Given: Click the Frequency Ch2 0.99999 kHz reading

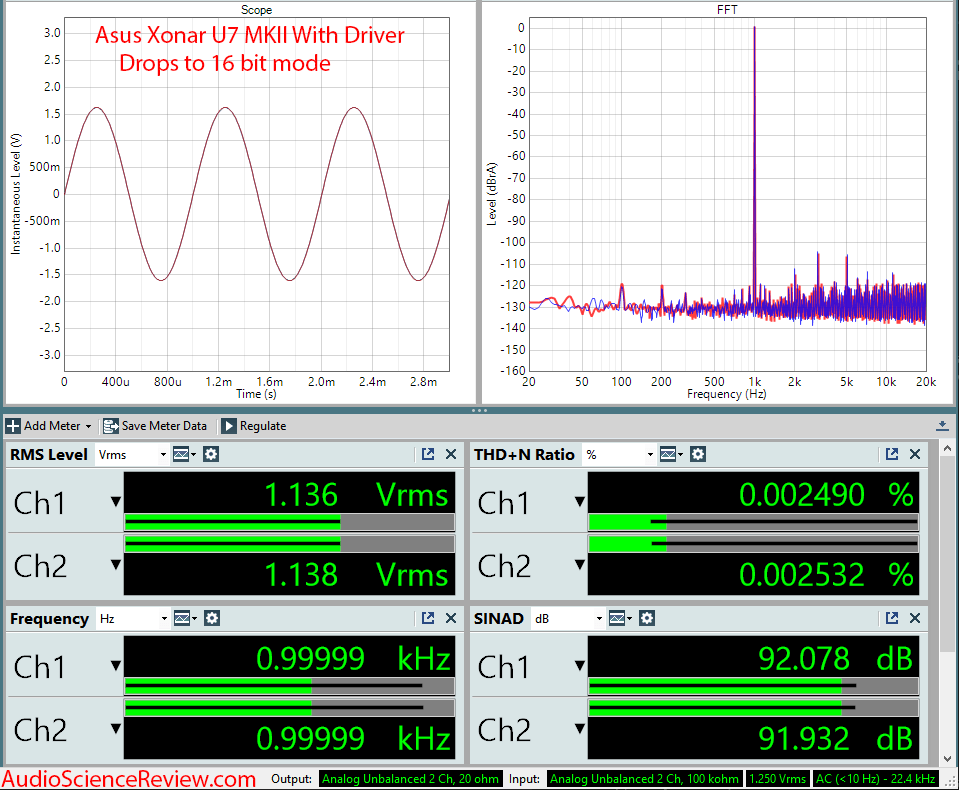Looking at the screenshot, I should pyautogui.click(x=354, y=739).
